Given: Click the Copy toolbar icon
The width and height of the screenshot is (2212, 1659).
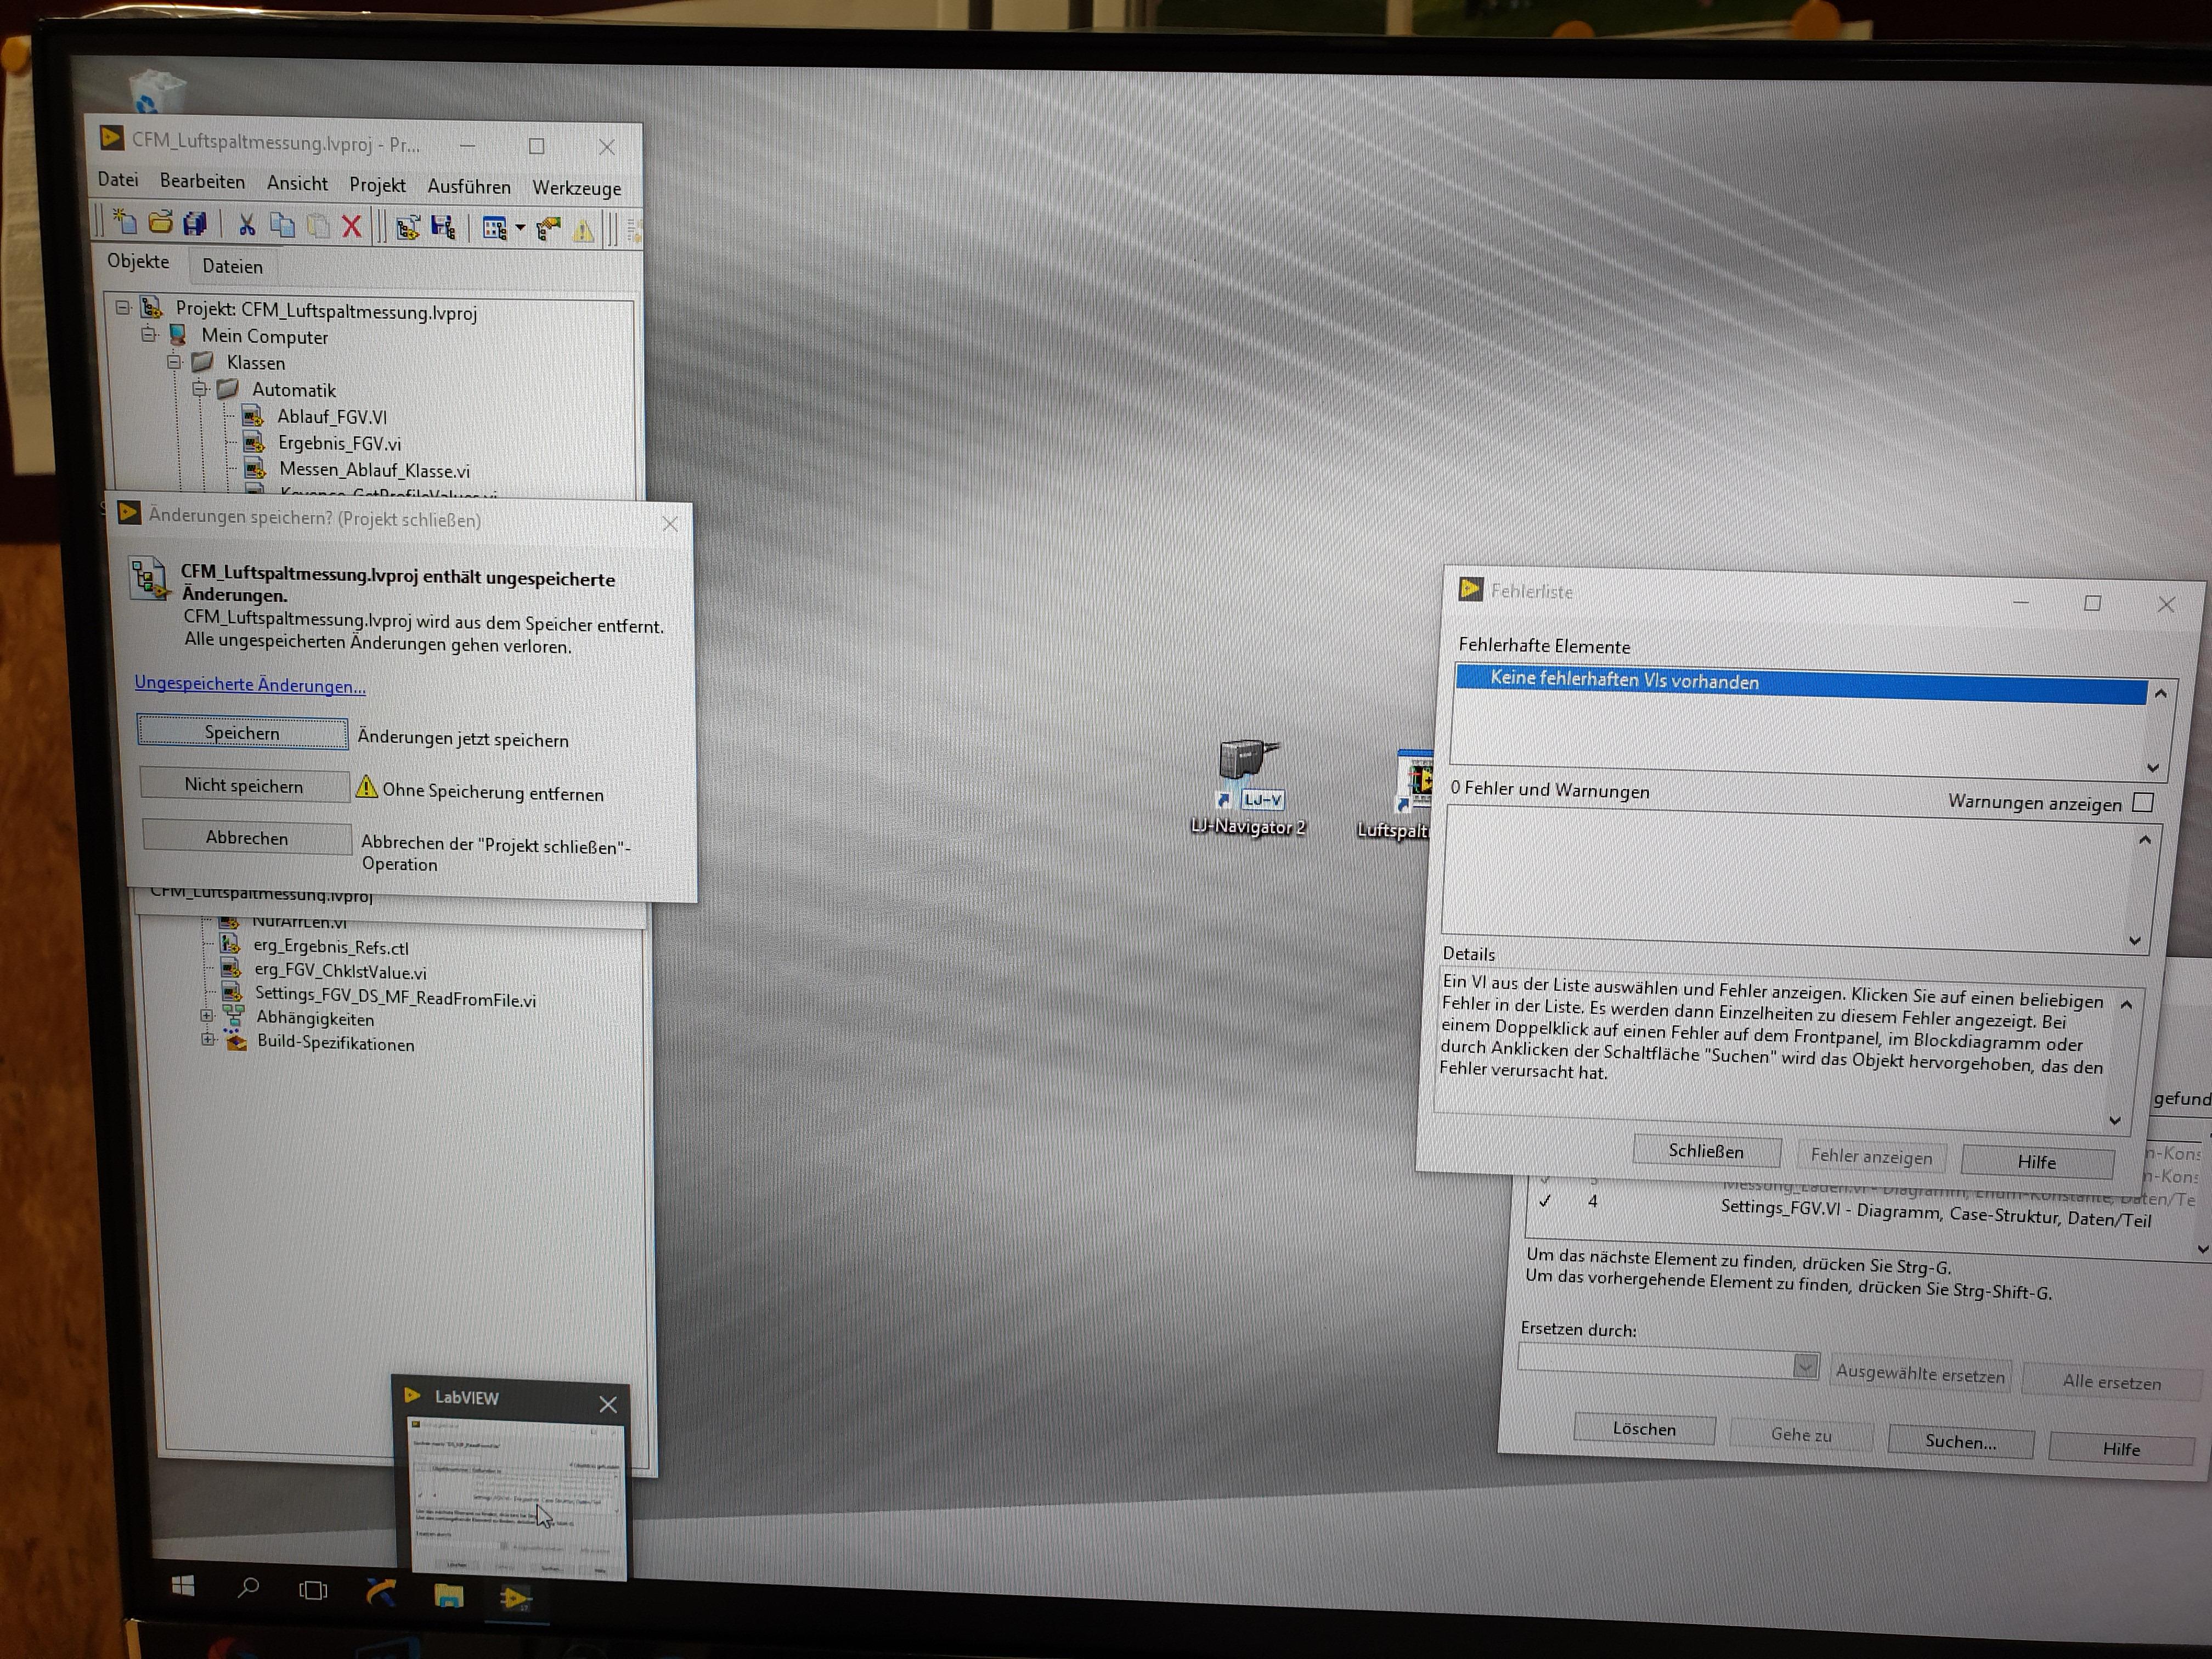Looking at the screenshot, I should point(283,225).
